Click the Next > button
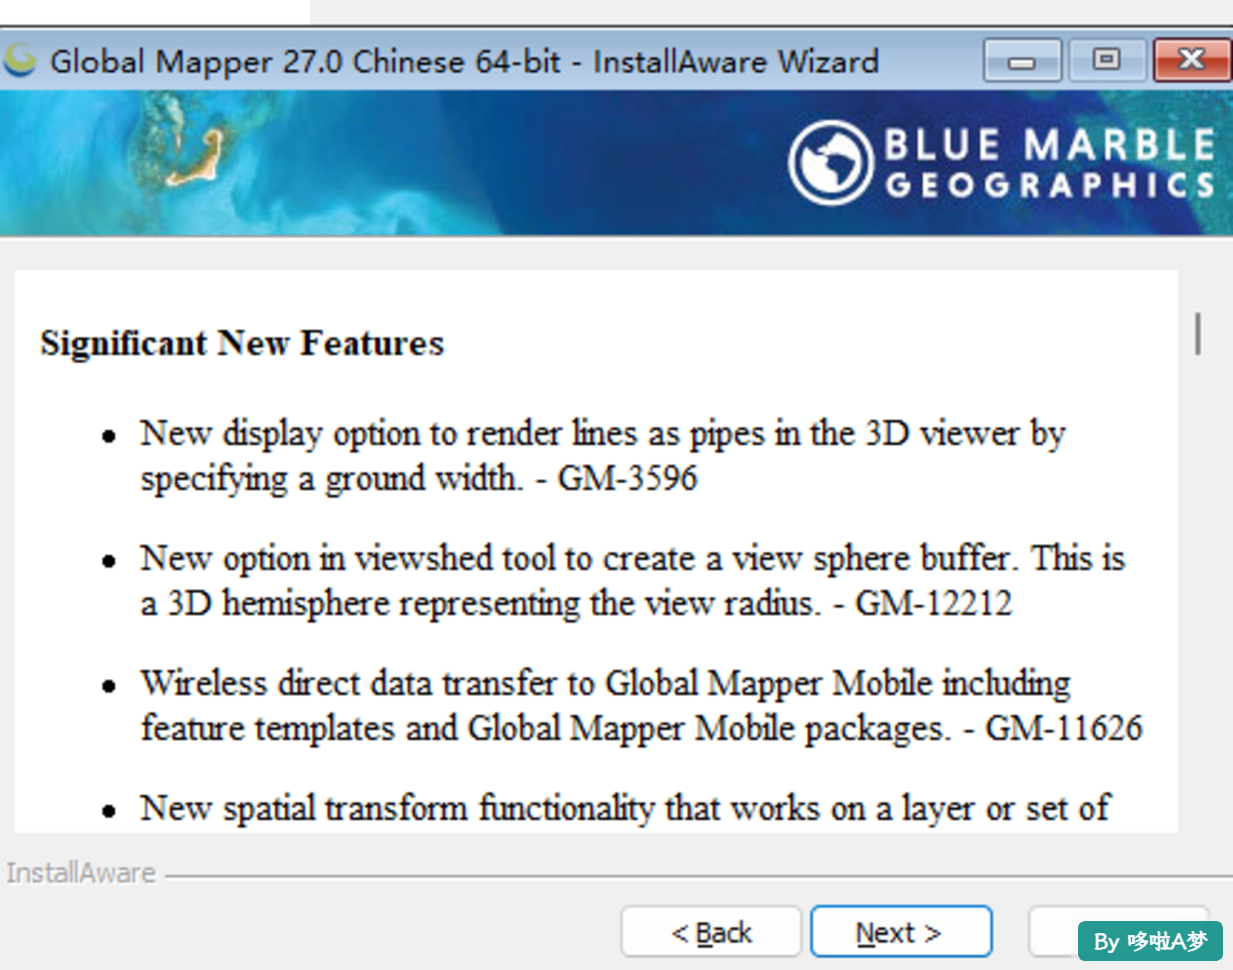The width and height of the screenshot is (1233, 970). (901, 932)
